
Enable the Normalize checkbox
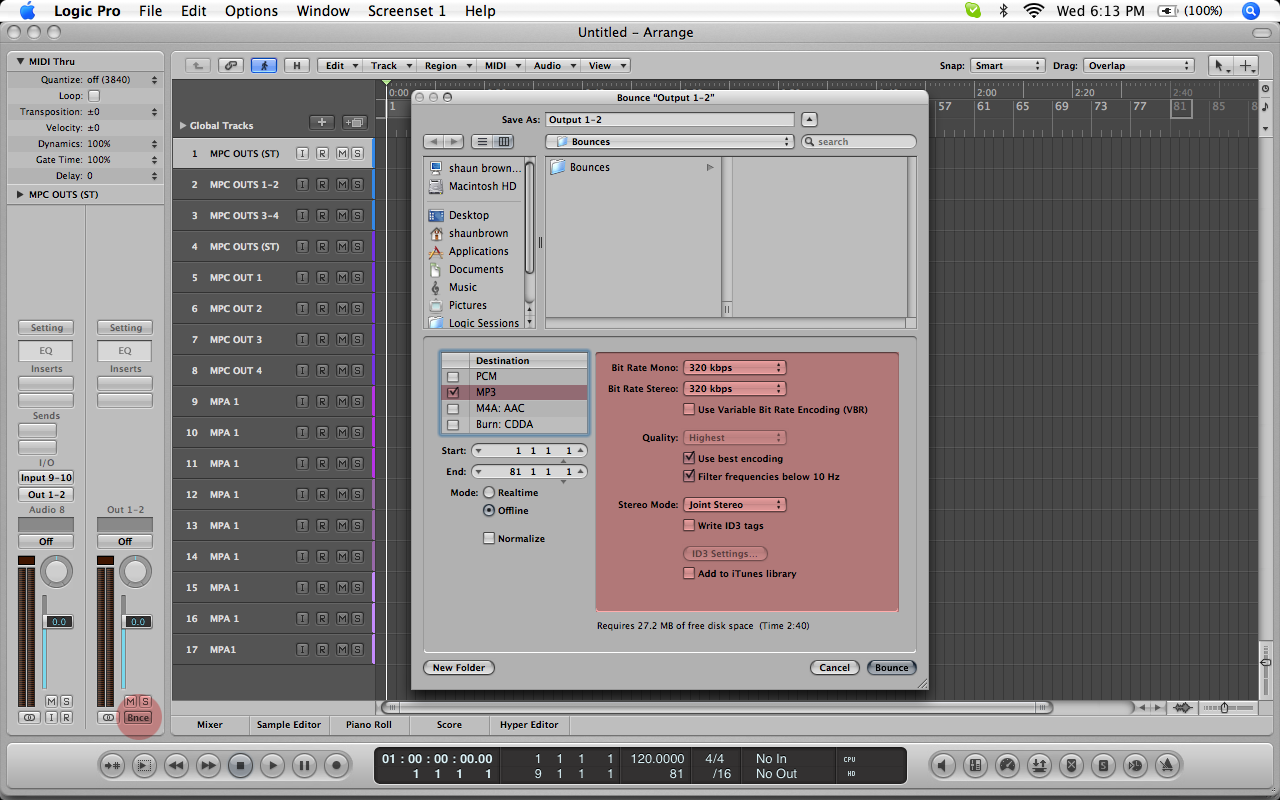click(x=489, y=538)
